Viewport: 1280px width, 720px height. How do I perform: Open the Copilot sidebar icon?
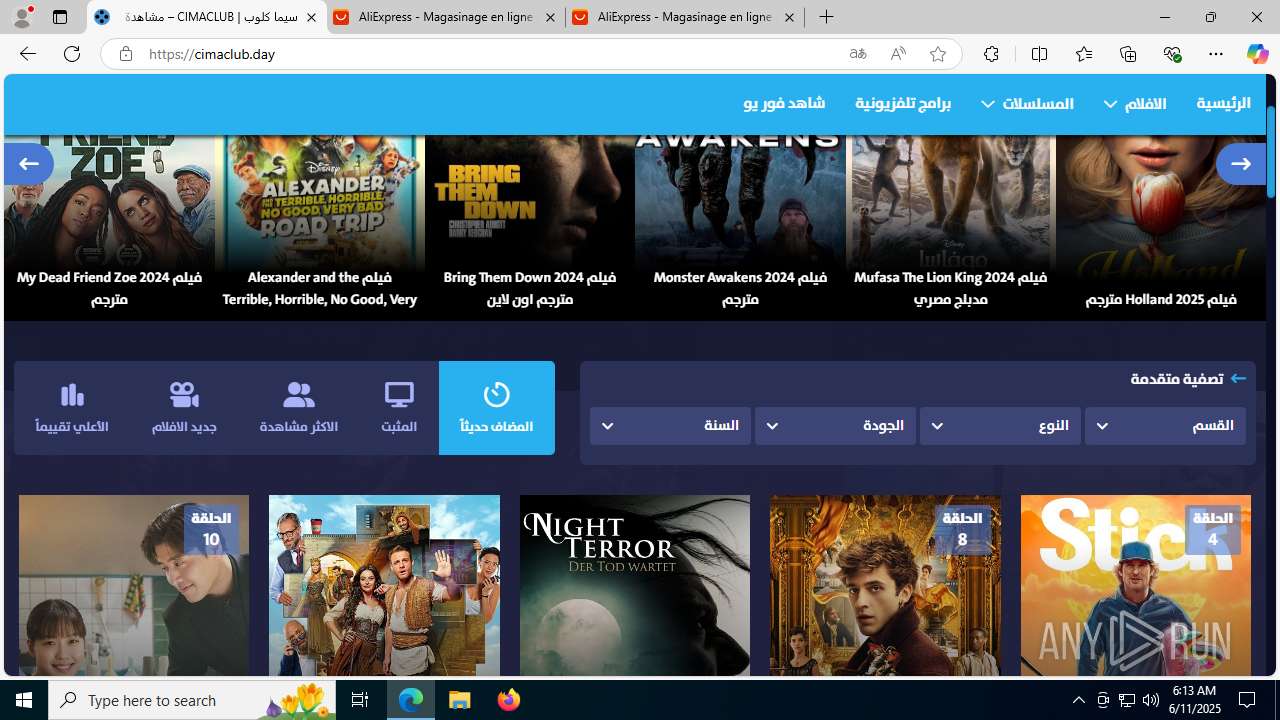pos(1257,54)
